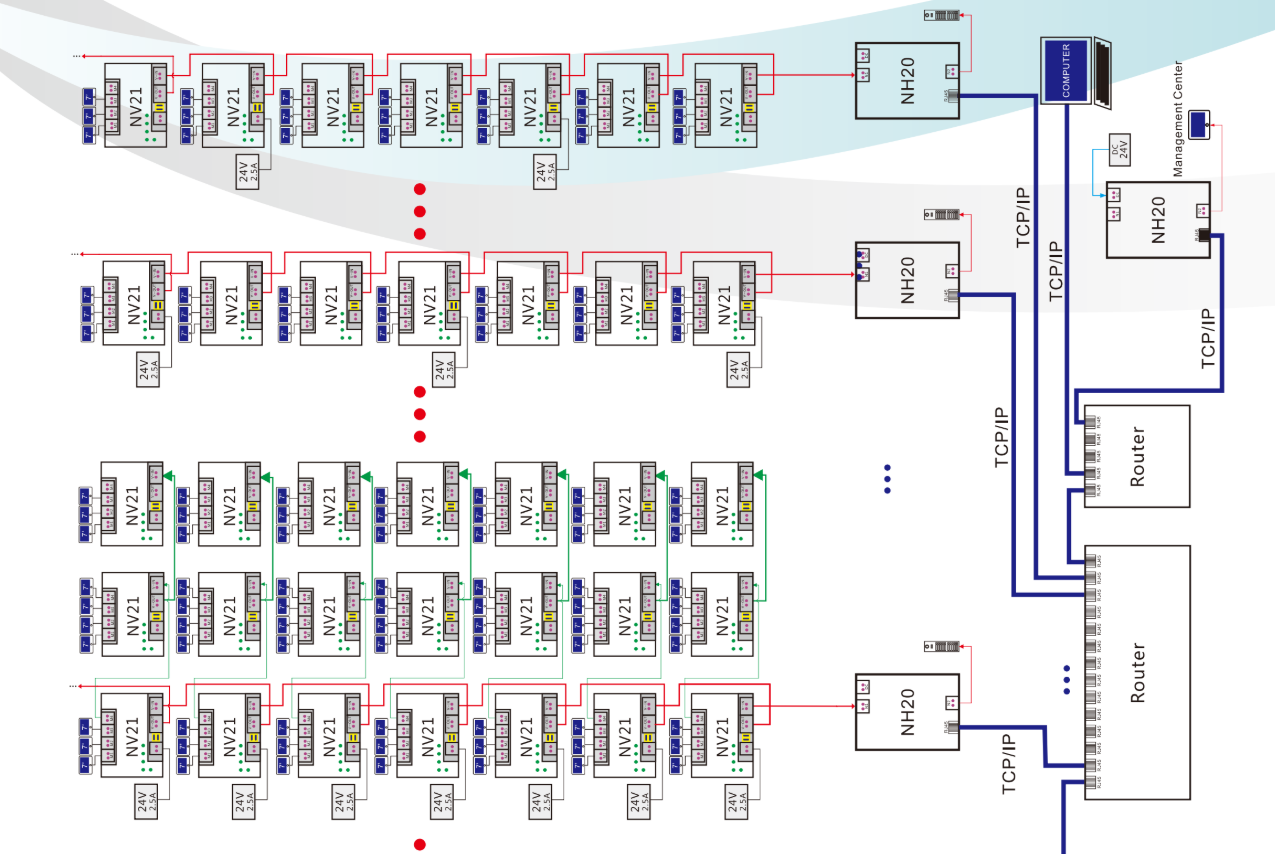Image resolution: width=1275 pixels, height=854 pixels.
Task: Select the large lower Router box
Action: coord(1138,672)
